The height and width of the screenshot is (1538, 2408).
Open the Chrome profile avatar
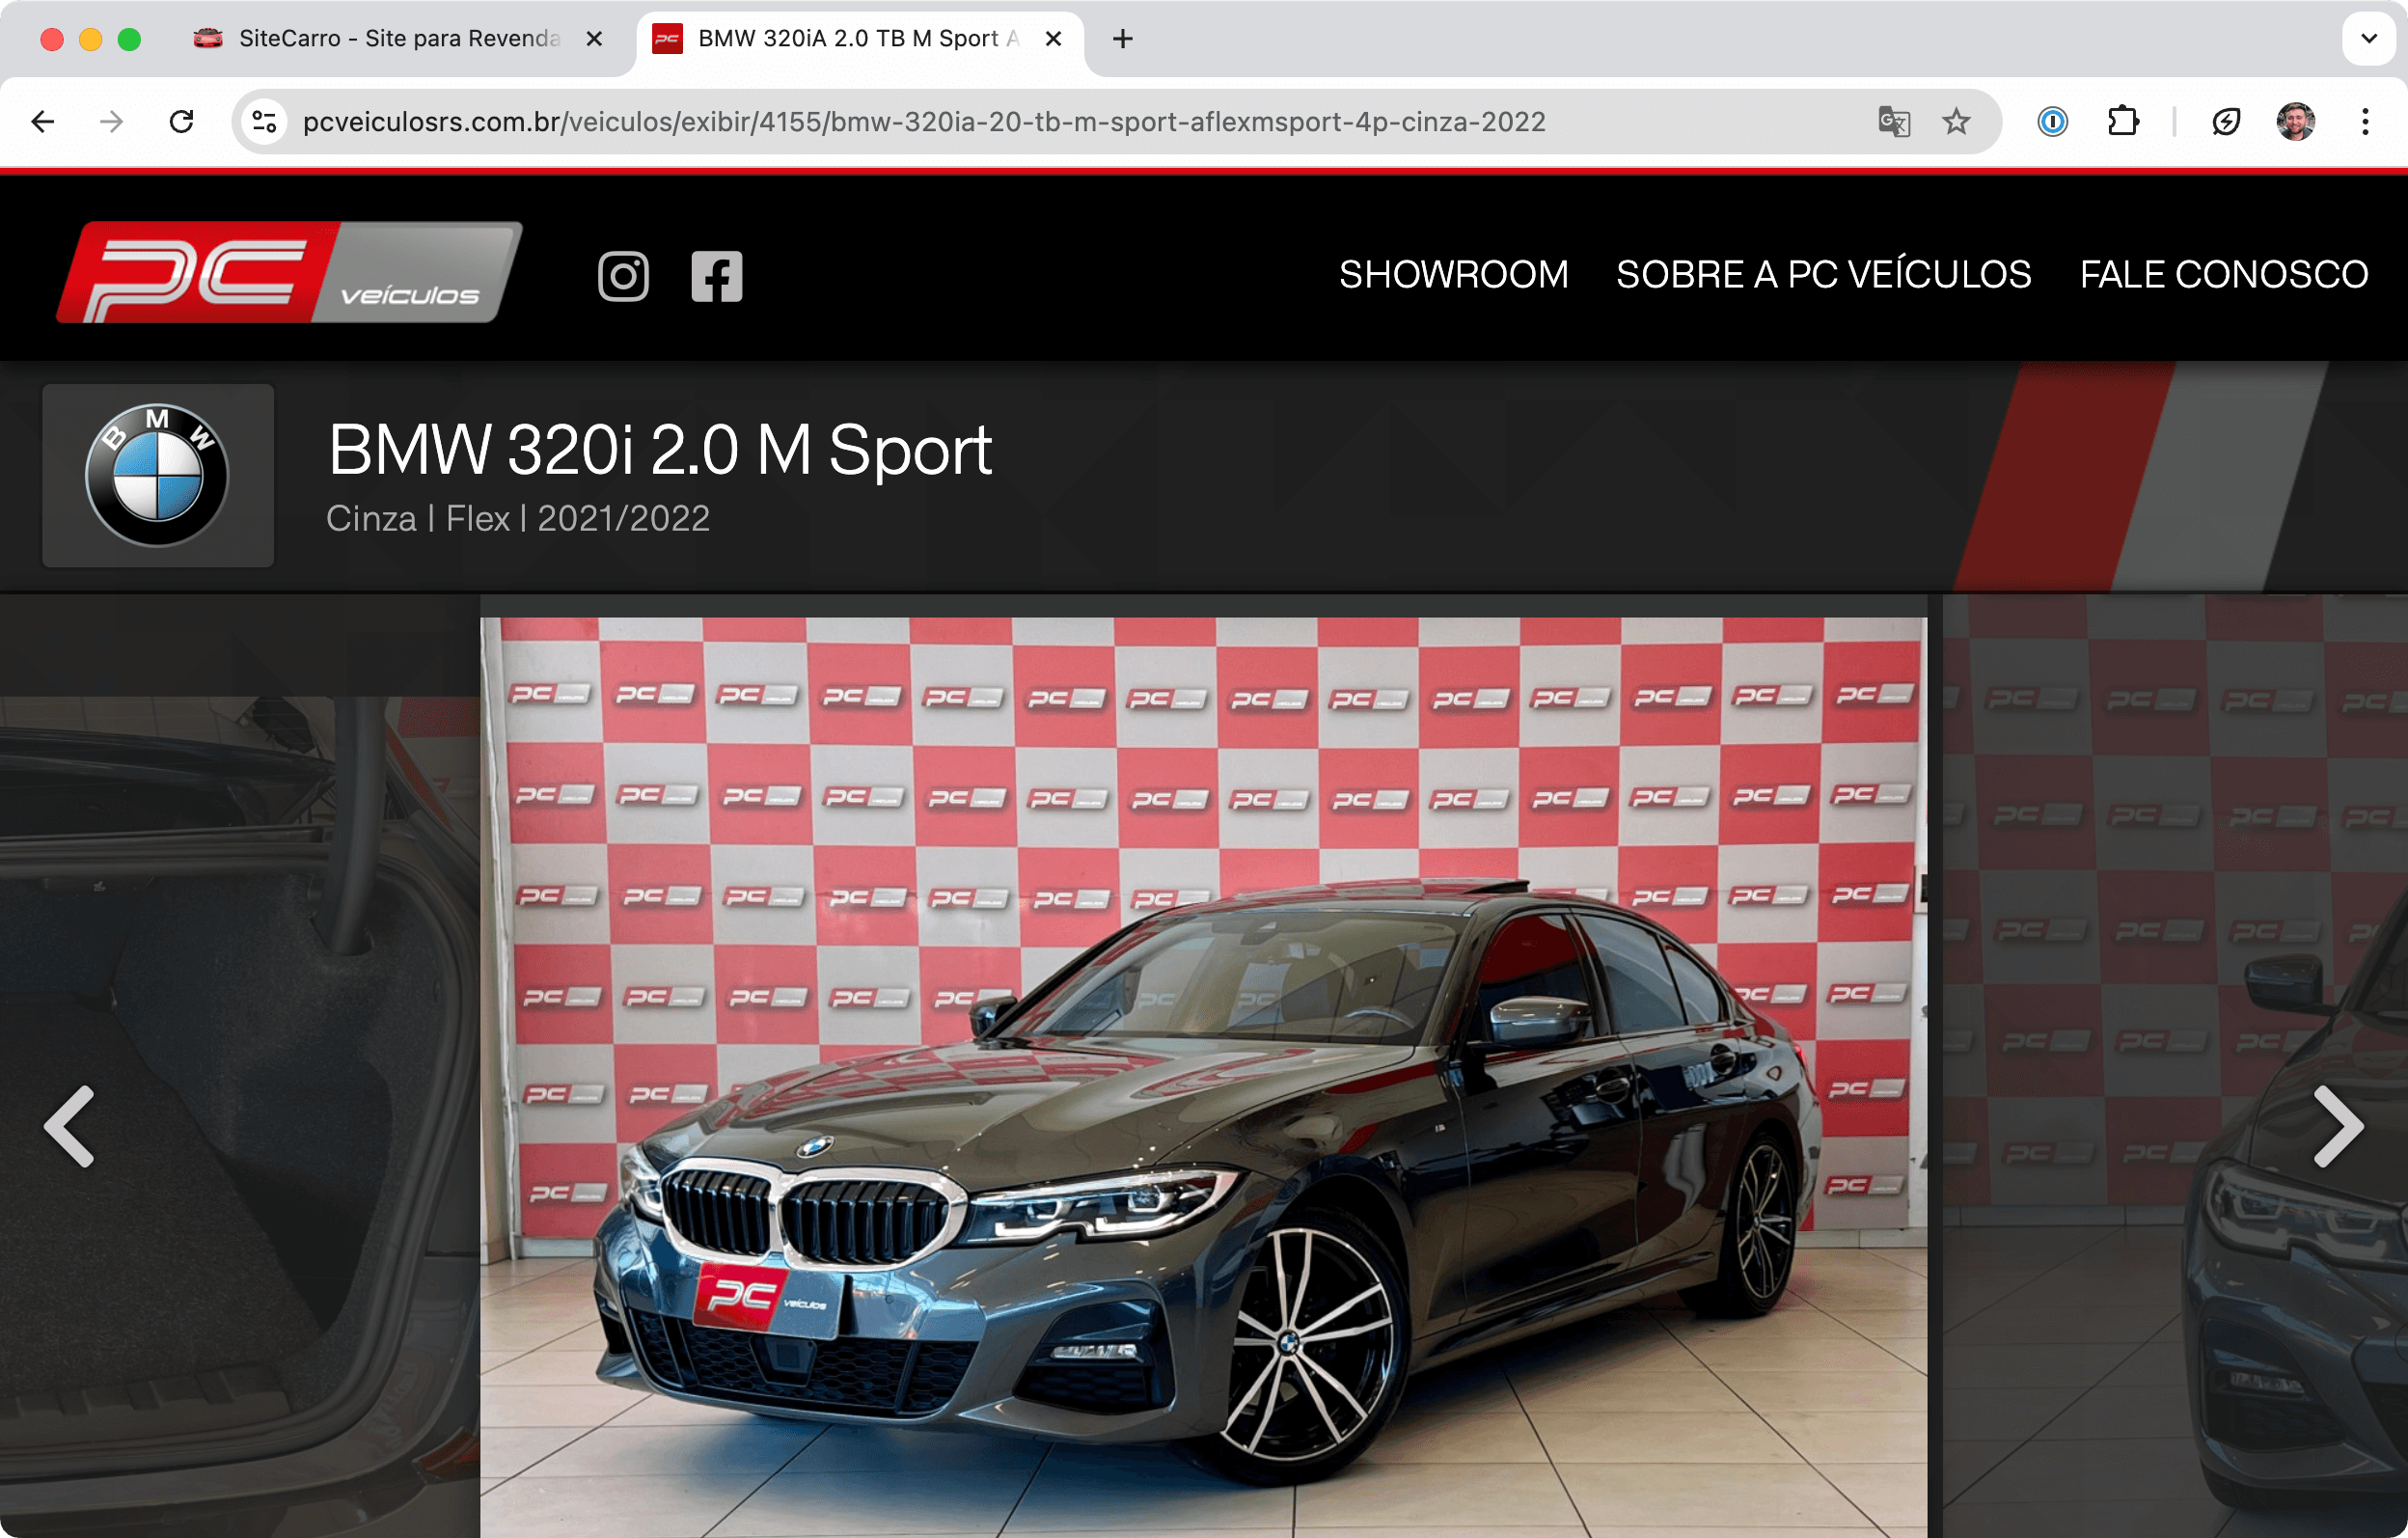click(2296, 122)
